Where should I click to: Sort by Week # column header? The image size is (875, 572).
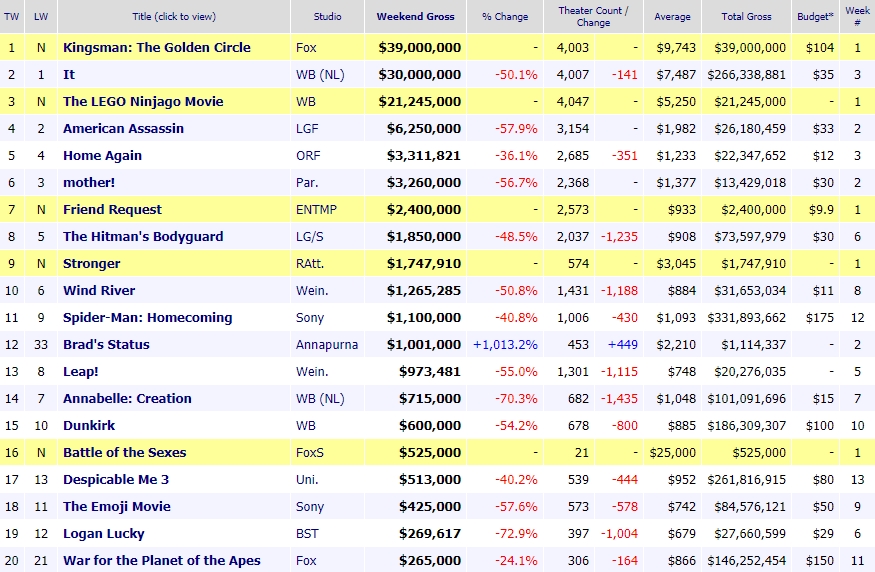point(857,16)
